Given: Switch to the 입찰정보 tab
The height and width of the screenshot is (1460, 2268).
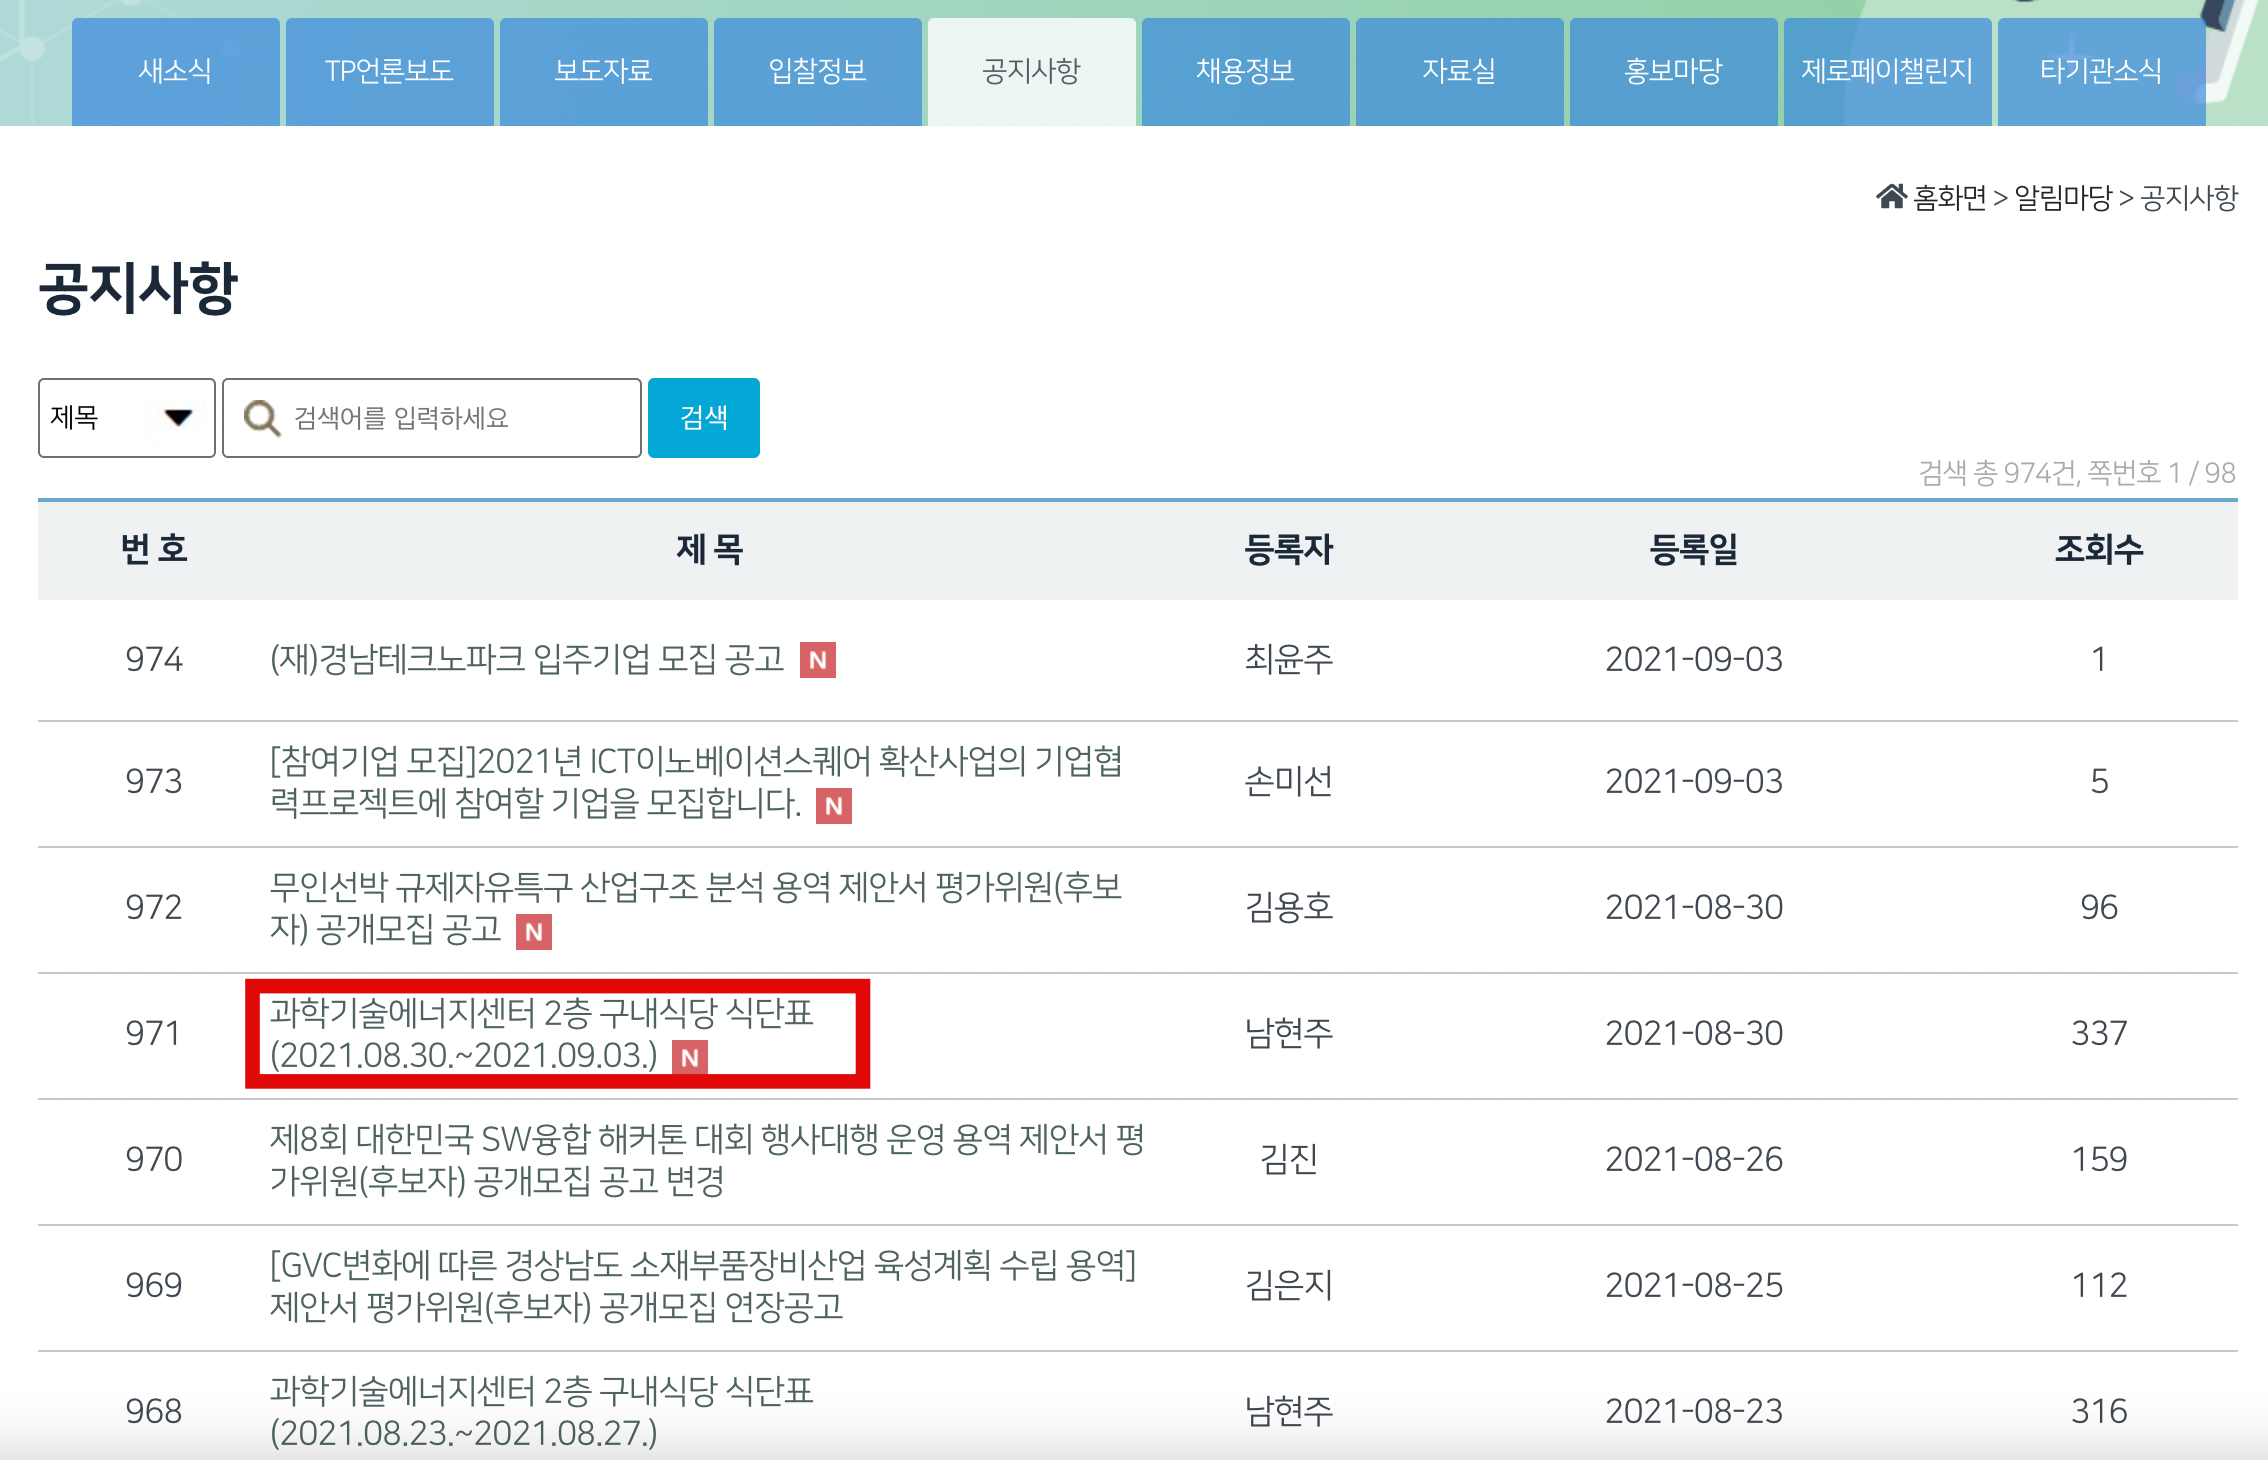Looking at the screenshot, I should (817, 71).
